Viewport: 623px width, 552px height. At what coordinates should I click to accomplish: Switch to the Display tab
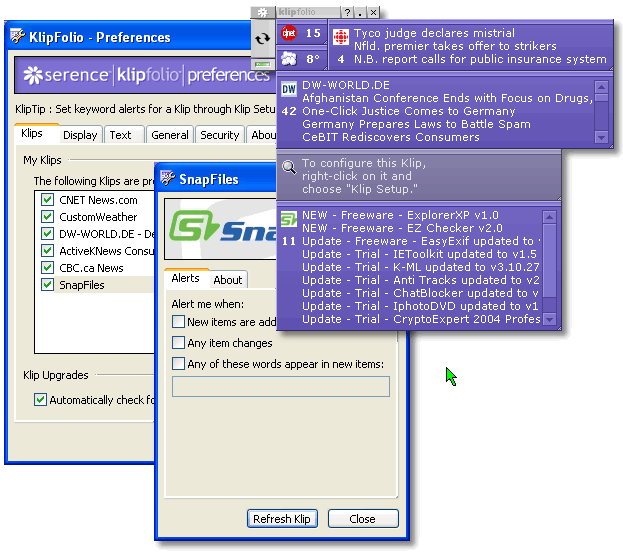80,135
